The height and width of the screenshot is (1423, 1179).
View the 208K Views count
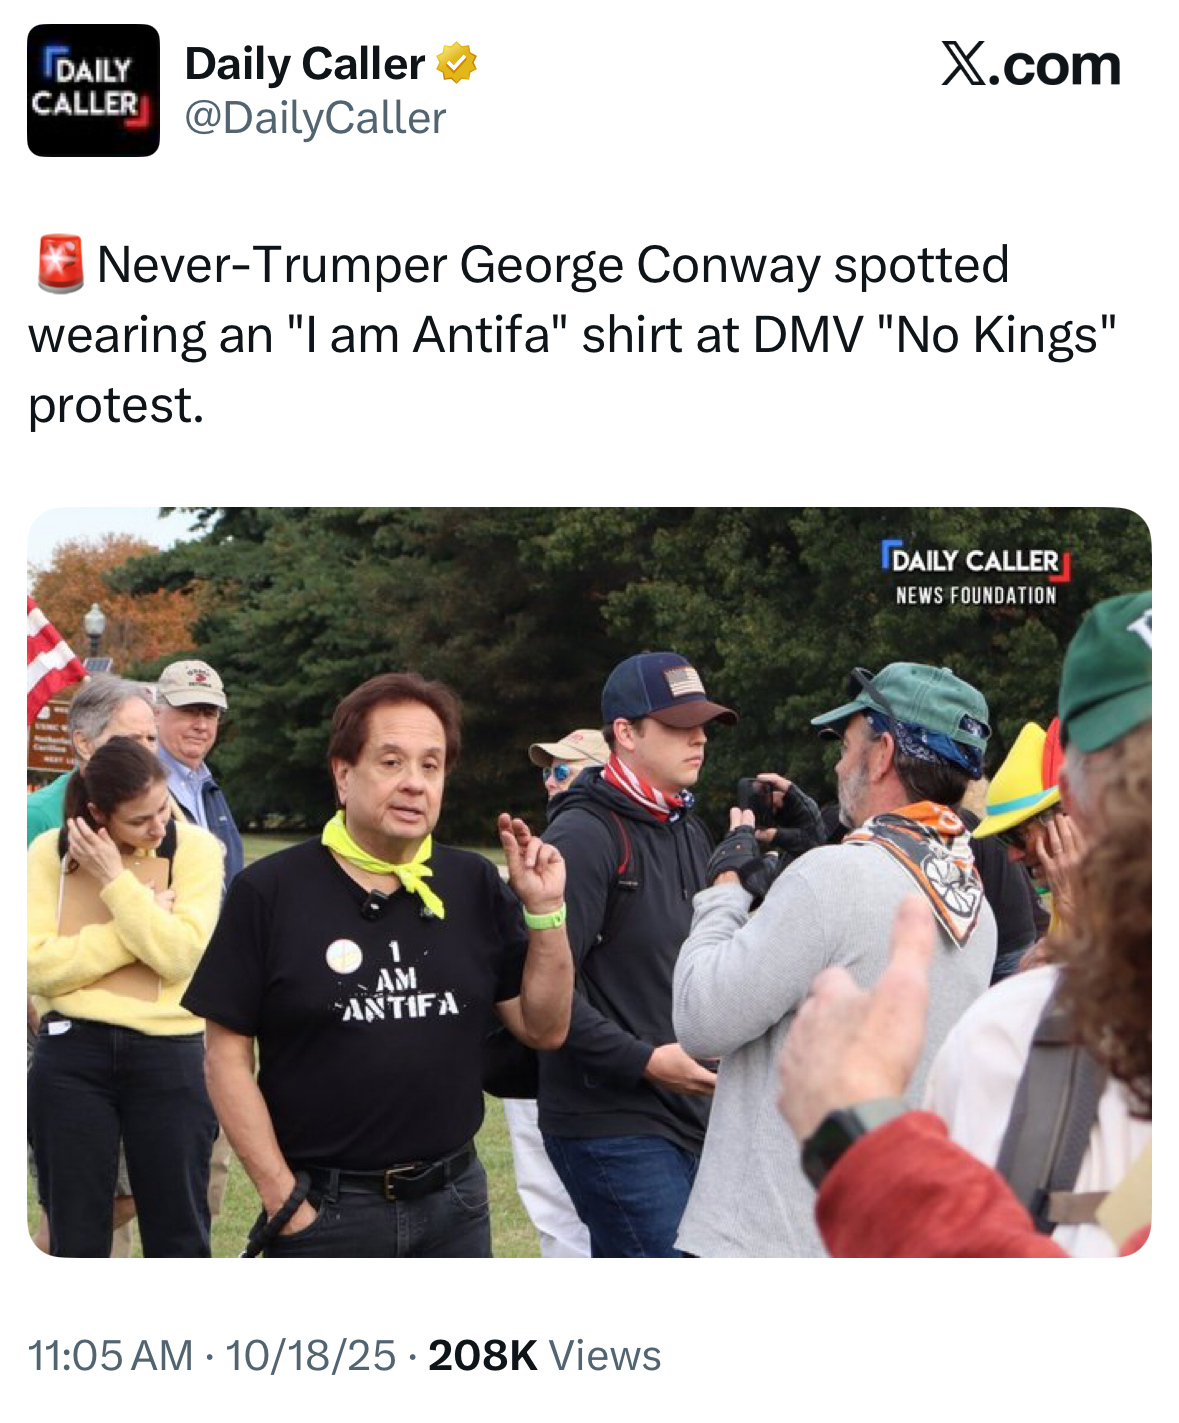[x=545, y=1356]
